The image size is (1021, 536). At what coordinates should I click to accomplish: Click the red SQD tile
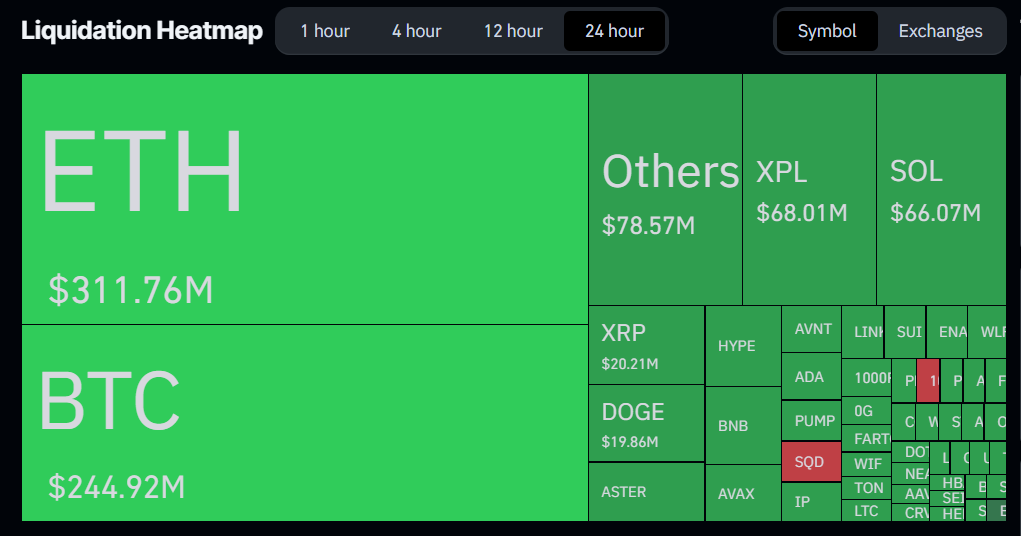coord(811,462)
